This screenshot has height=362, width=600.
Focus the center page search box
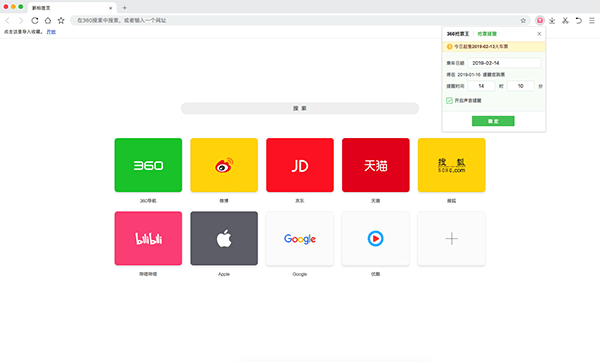tap(300, 108)
